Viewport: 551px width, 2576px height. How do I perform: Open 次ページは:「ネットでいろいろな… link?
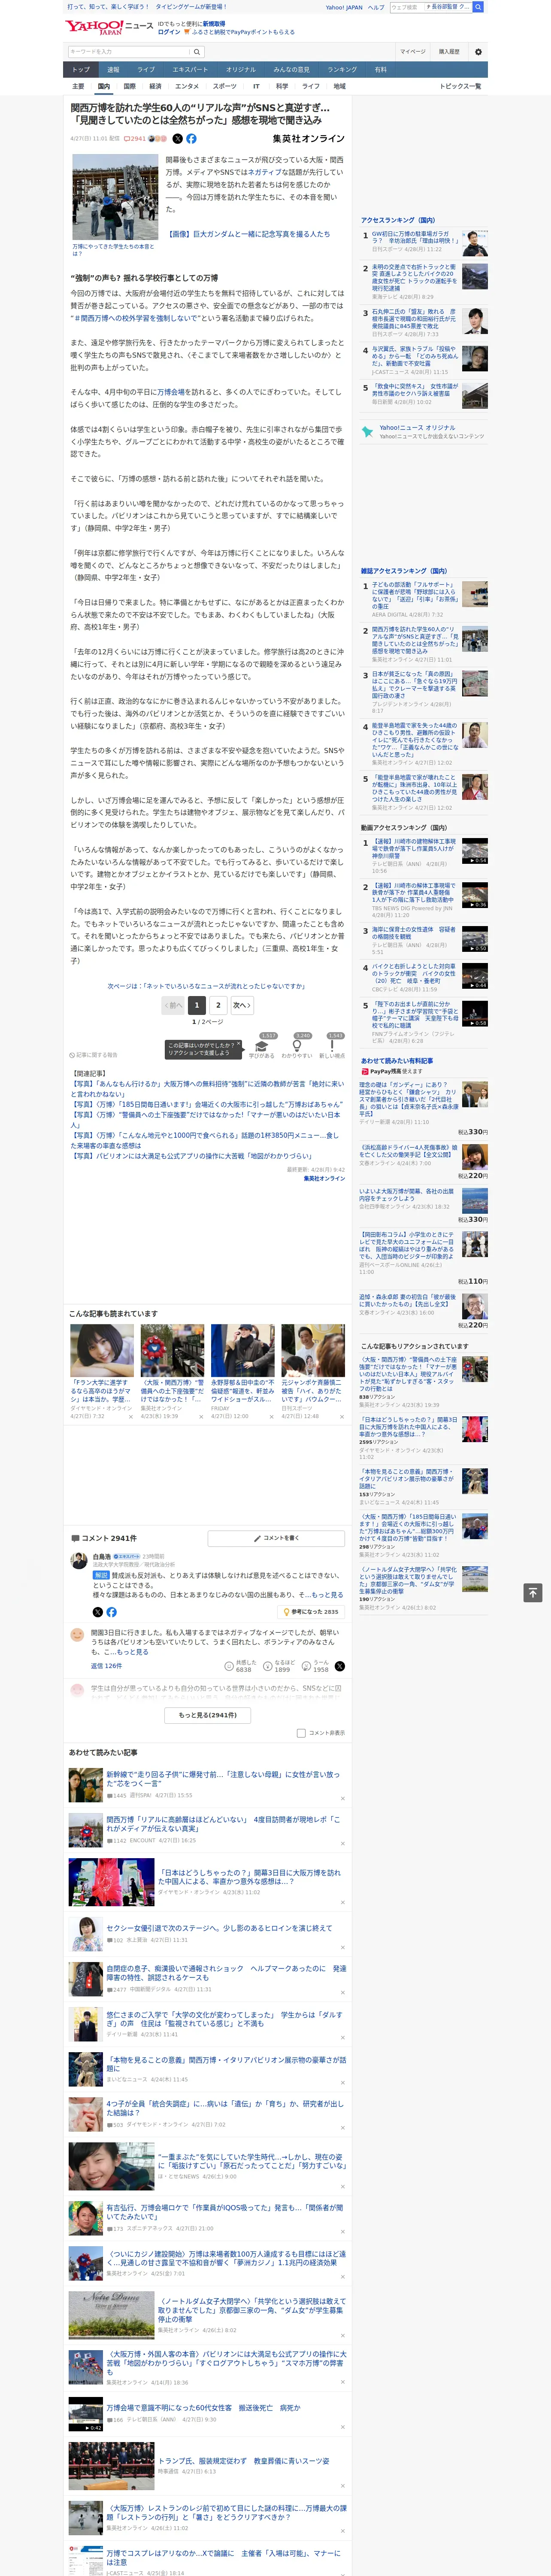tap(206, 986)
